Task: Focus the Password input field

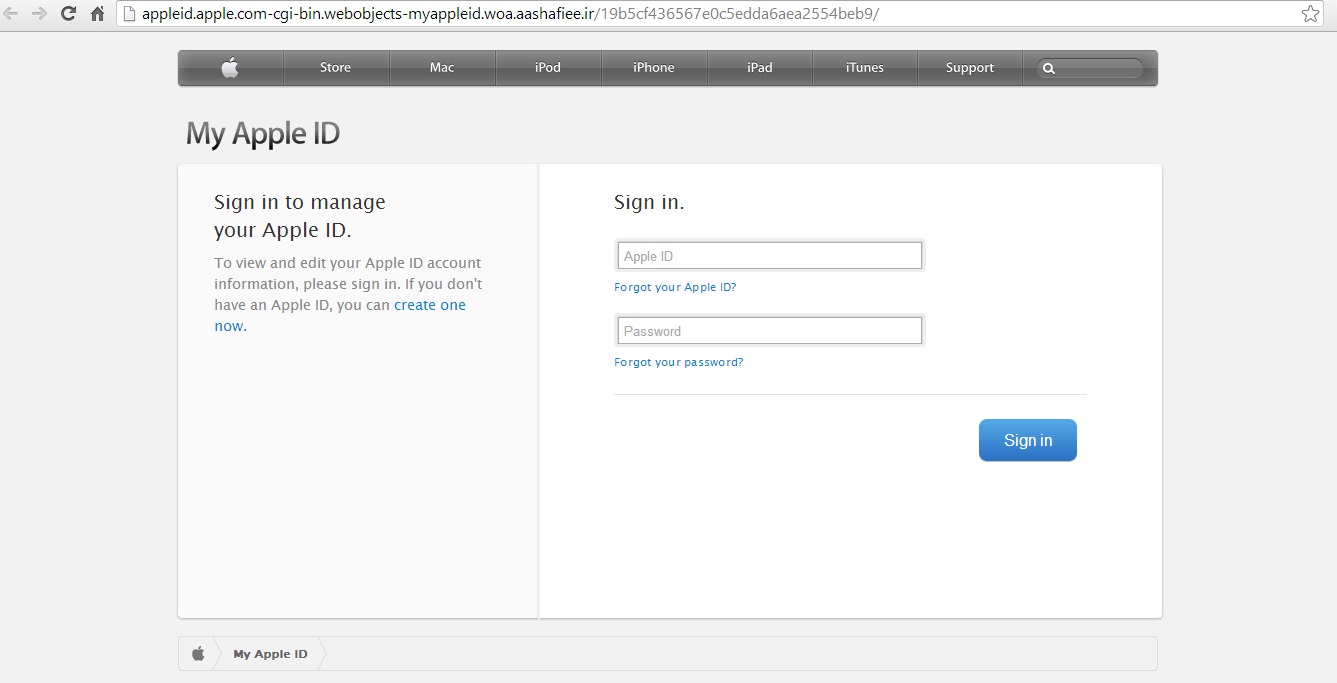Action: tap(770, 331)
